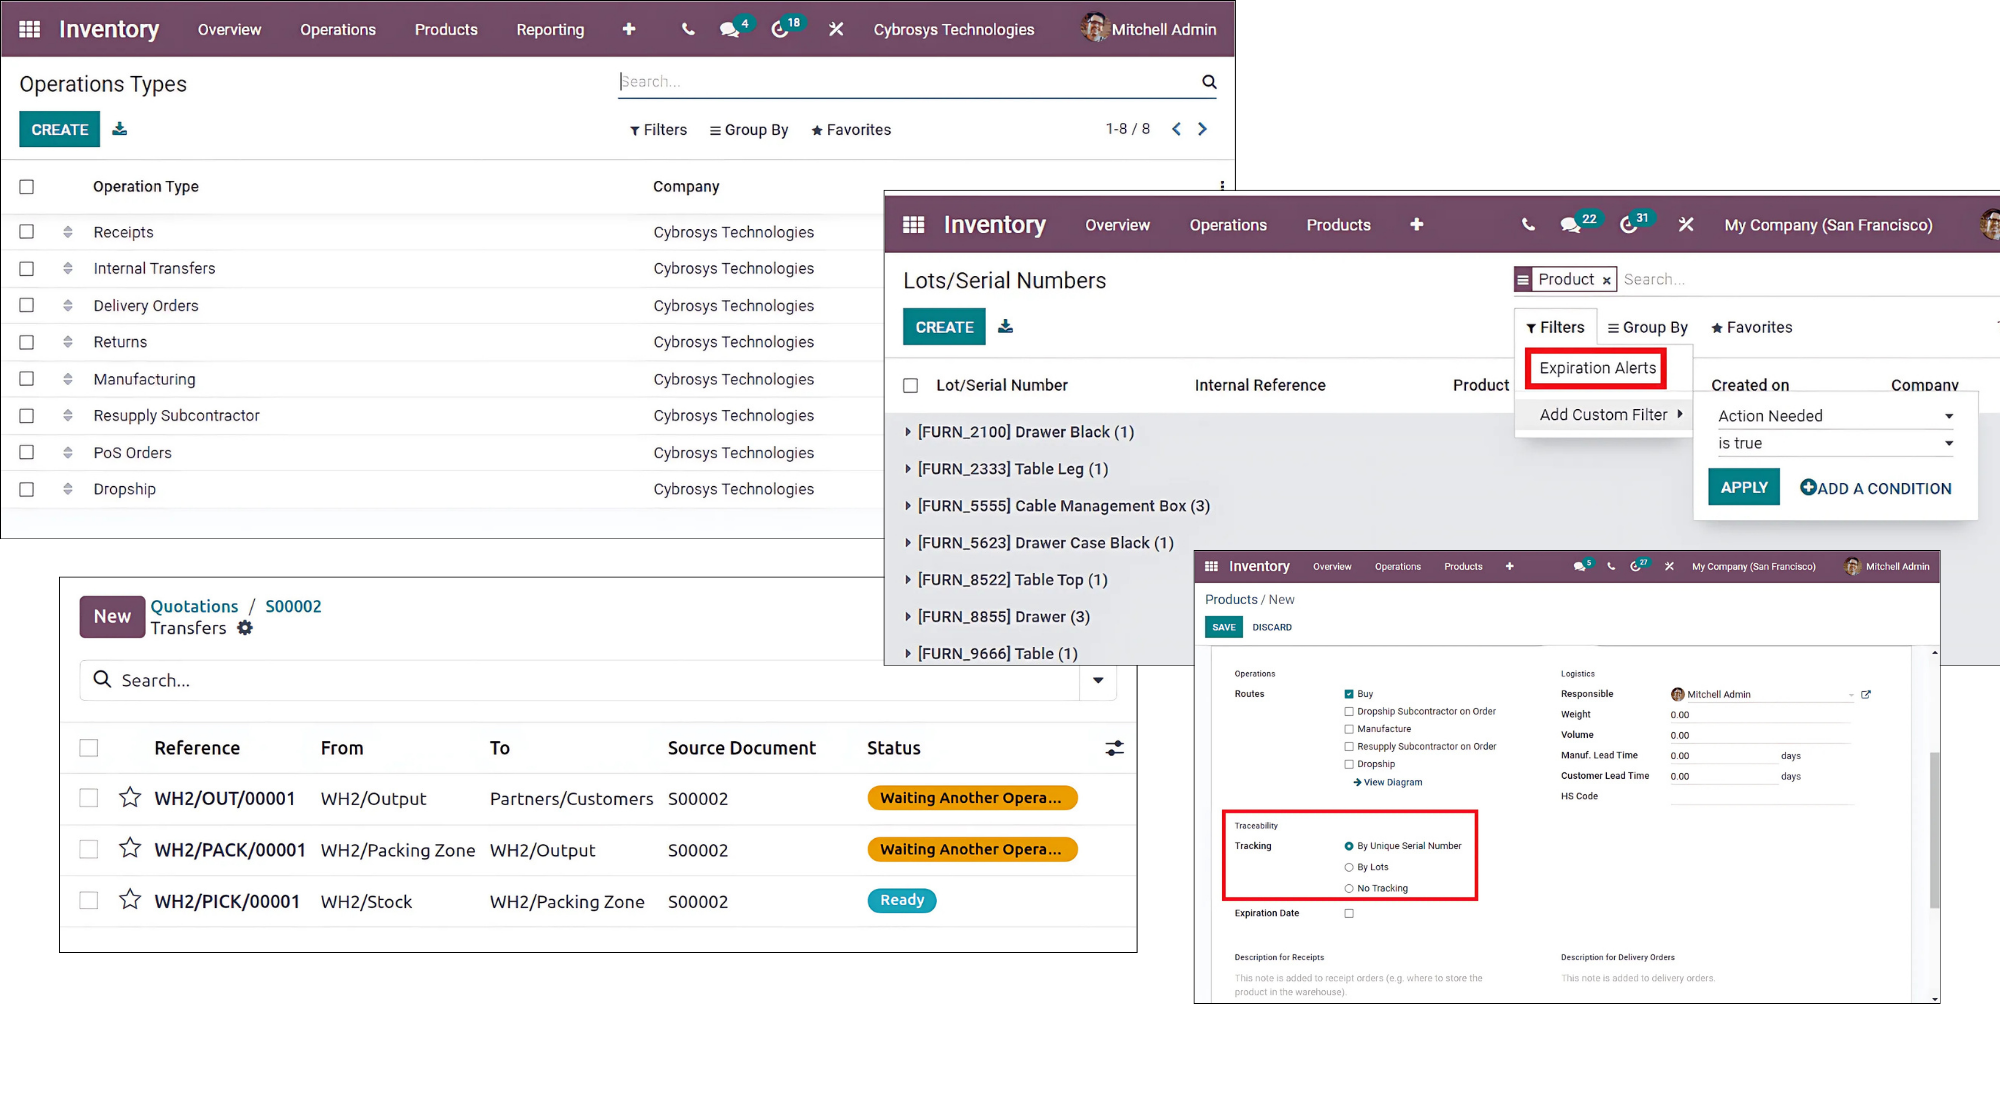Click the search magnifier in Operations Types

(1209, 82)
